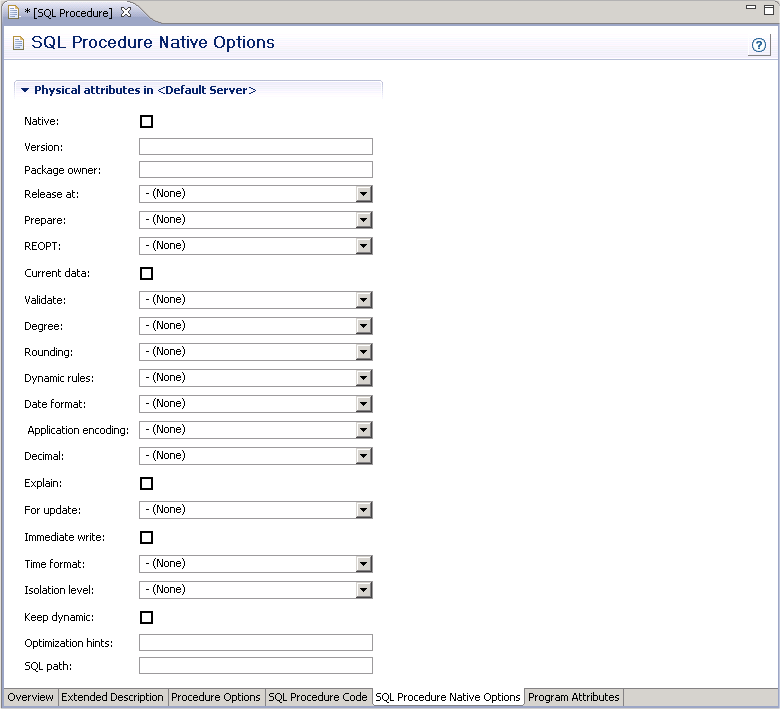This screenshot has width=780, height=709.
Task: Enable Immediate write checkbox
Action: [x=147, y=537]
